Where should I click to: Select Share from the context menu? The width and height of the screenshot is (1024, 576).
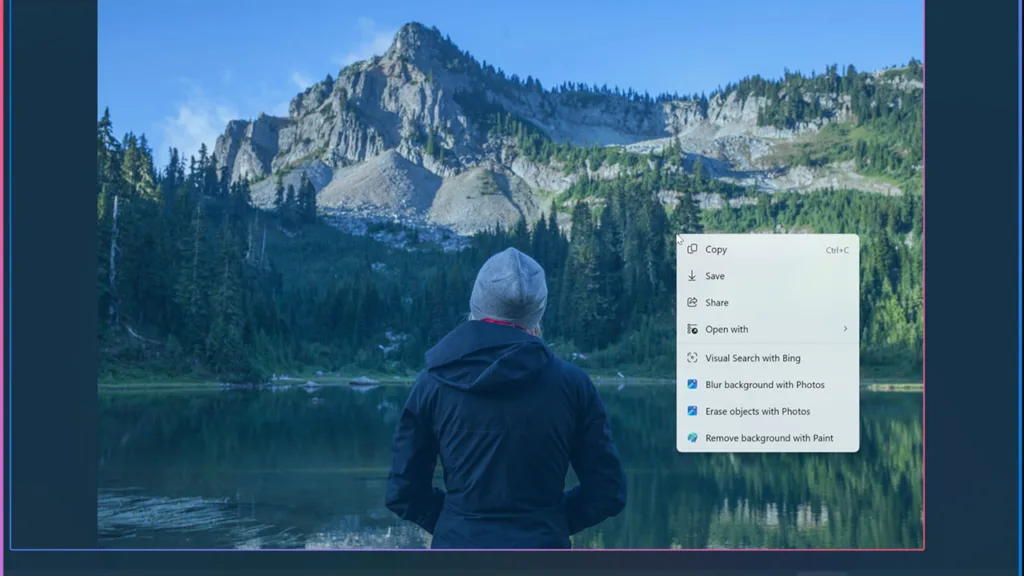[767, 302]
